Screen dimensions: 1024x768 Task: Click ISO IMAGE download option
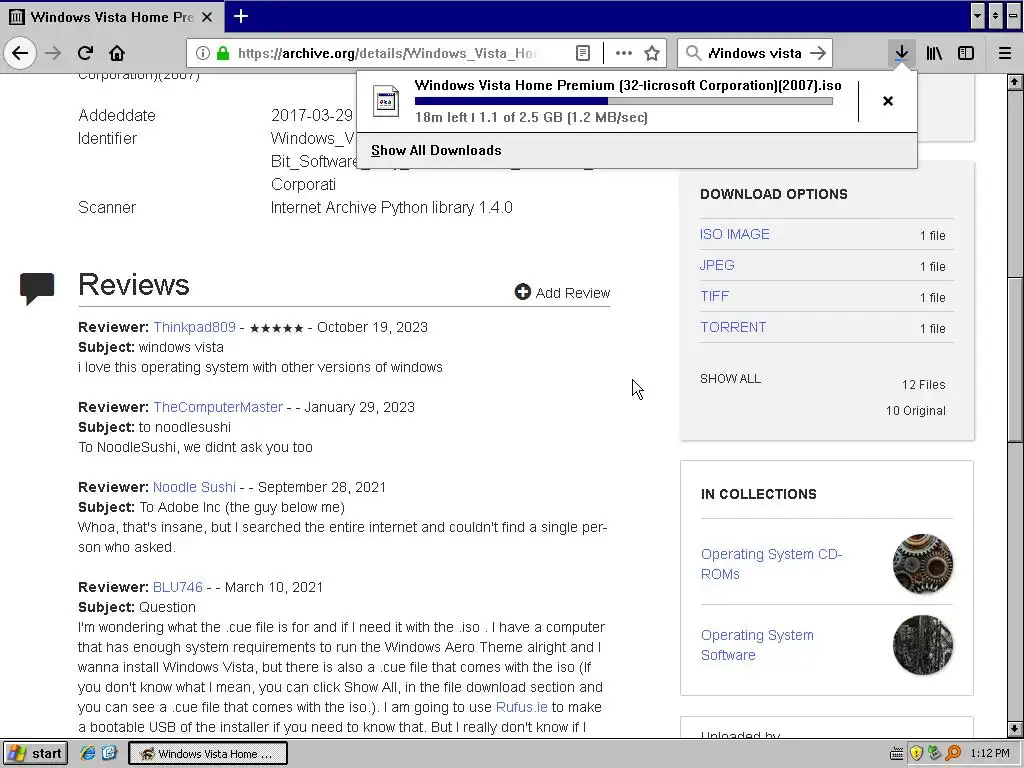(x=735, y=234)
